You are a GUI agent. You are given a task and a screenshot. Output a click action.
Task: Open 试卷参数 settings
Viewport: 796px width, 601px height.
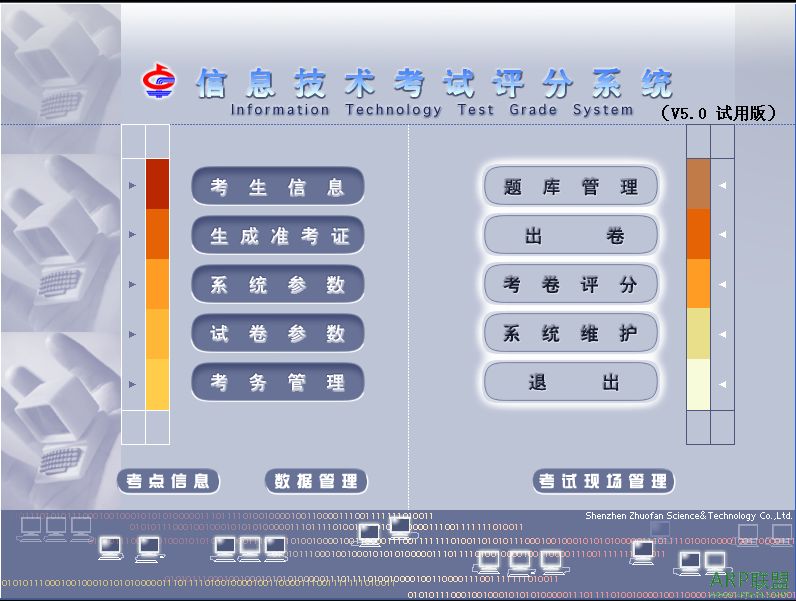(278, 333)
